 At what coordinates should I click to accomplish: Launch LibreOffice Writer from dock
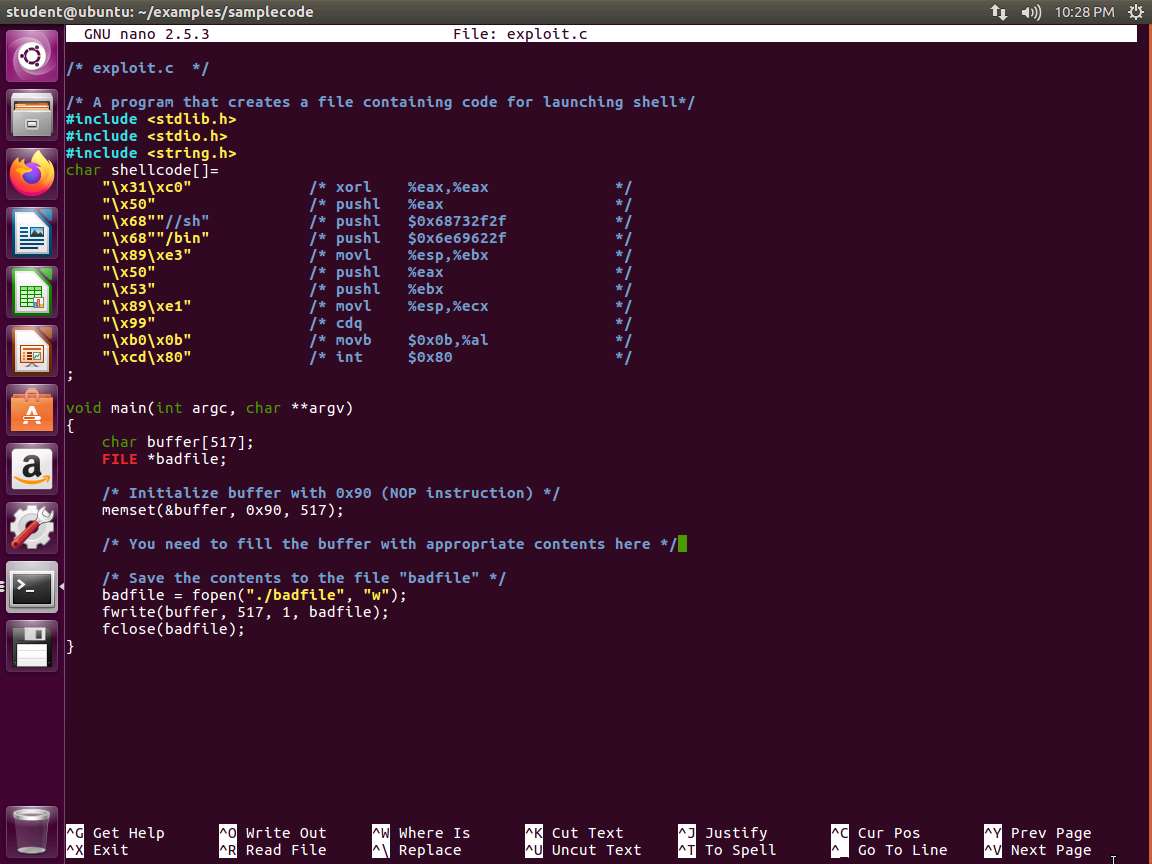(32, 235)
